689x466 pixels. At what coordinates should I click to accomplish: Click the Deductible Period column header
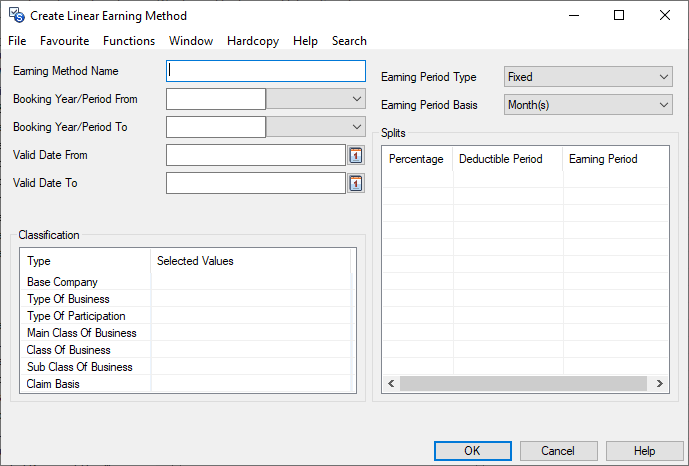pyautogui.click(x=508, y=159)
